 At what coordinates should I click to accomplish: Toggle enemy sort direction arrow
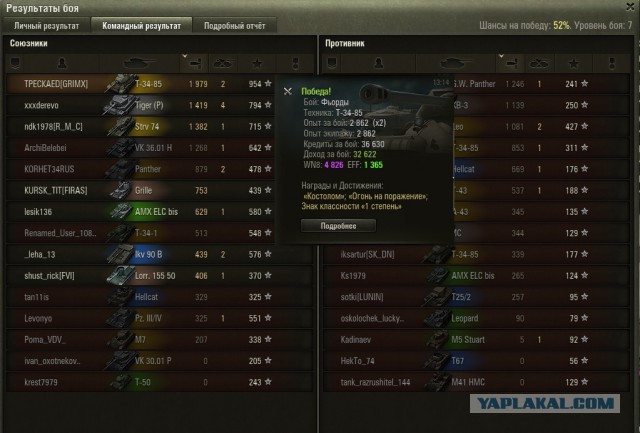pos(501,56)
